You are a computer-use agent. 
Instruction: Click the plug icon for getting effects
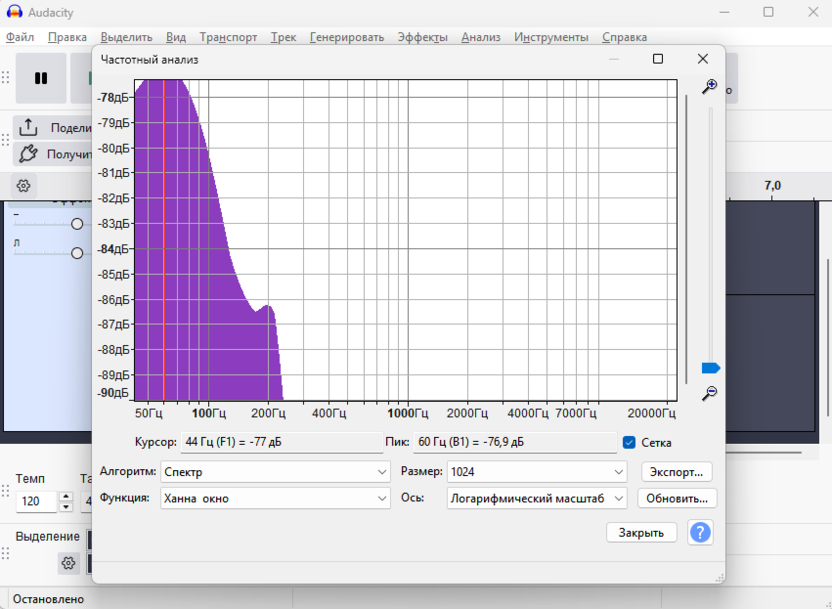pos(28,154)
